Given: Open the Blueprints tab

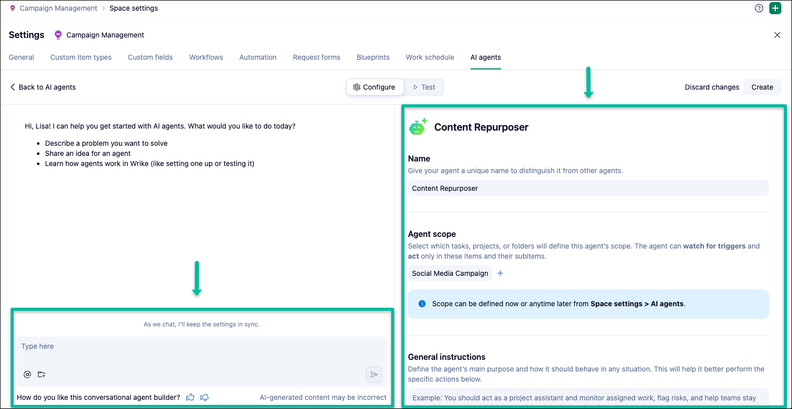Looking at the screenshot, I should click(373, 57).
